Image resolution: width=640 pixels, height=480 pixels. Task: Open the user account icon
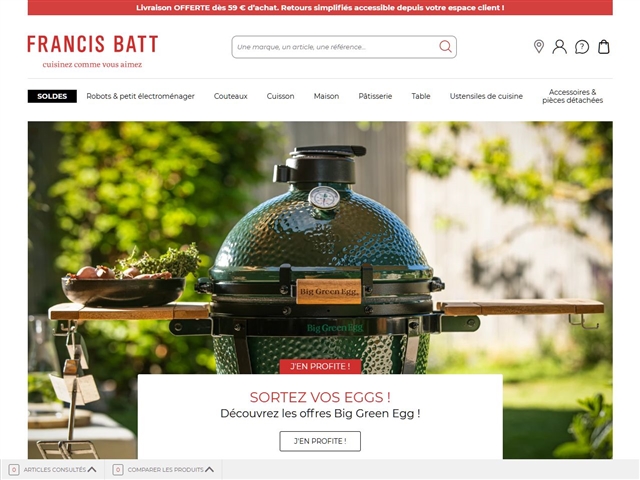tap(560, 47)
